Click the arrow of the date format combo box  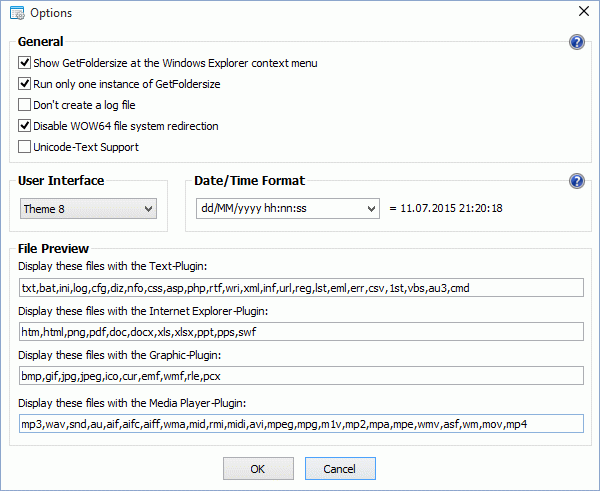tap(371, 209)
